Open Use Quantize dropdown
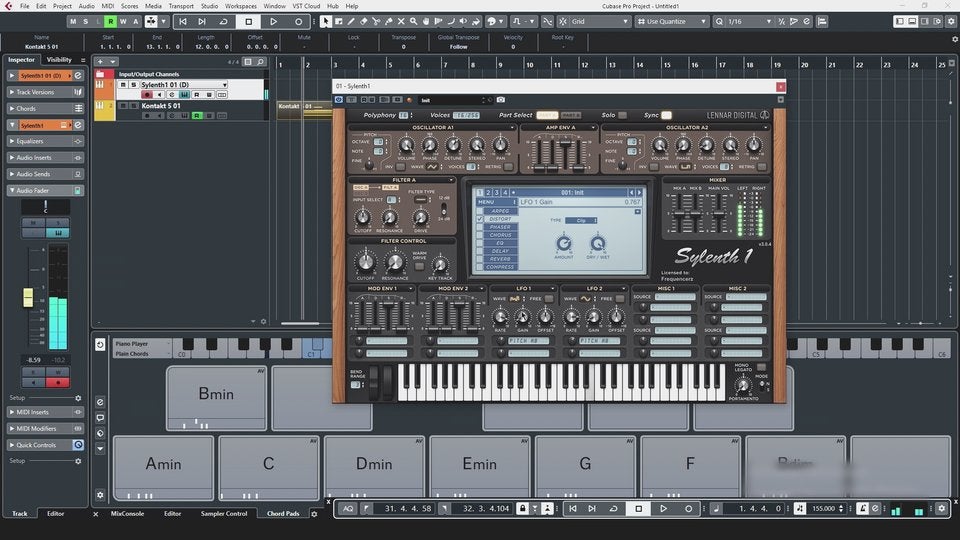The height and width of the screenshot is (540, 960). click(672, 21)
